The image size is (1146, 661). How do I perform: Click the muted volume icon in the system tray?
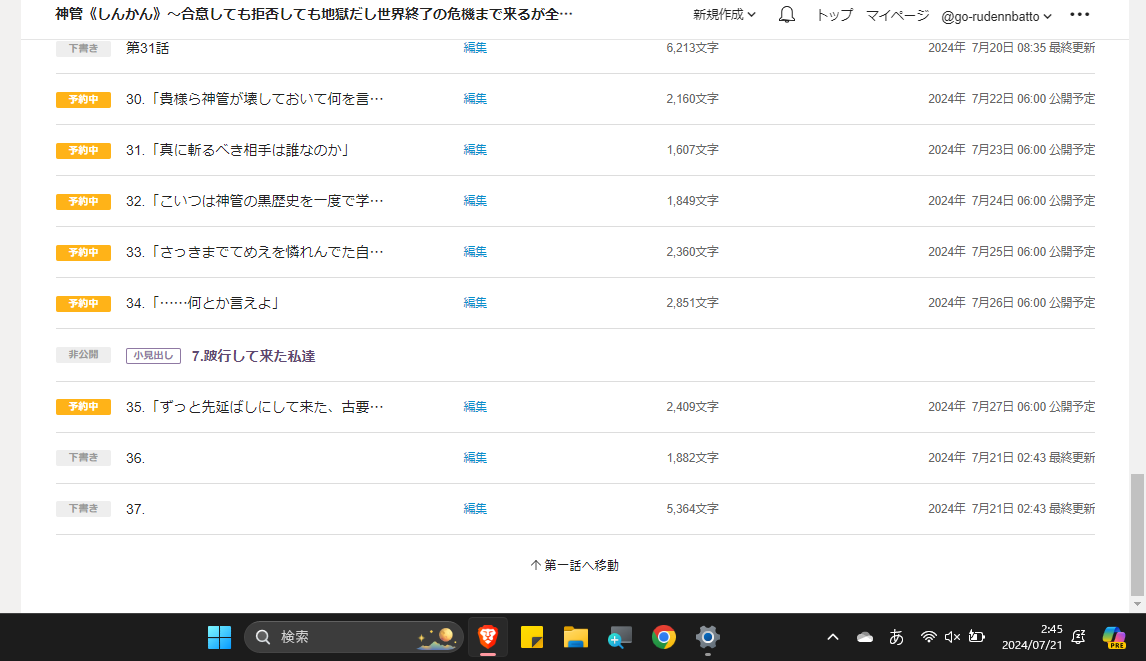tap(952, 636)
